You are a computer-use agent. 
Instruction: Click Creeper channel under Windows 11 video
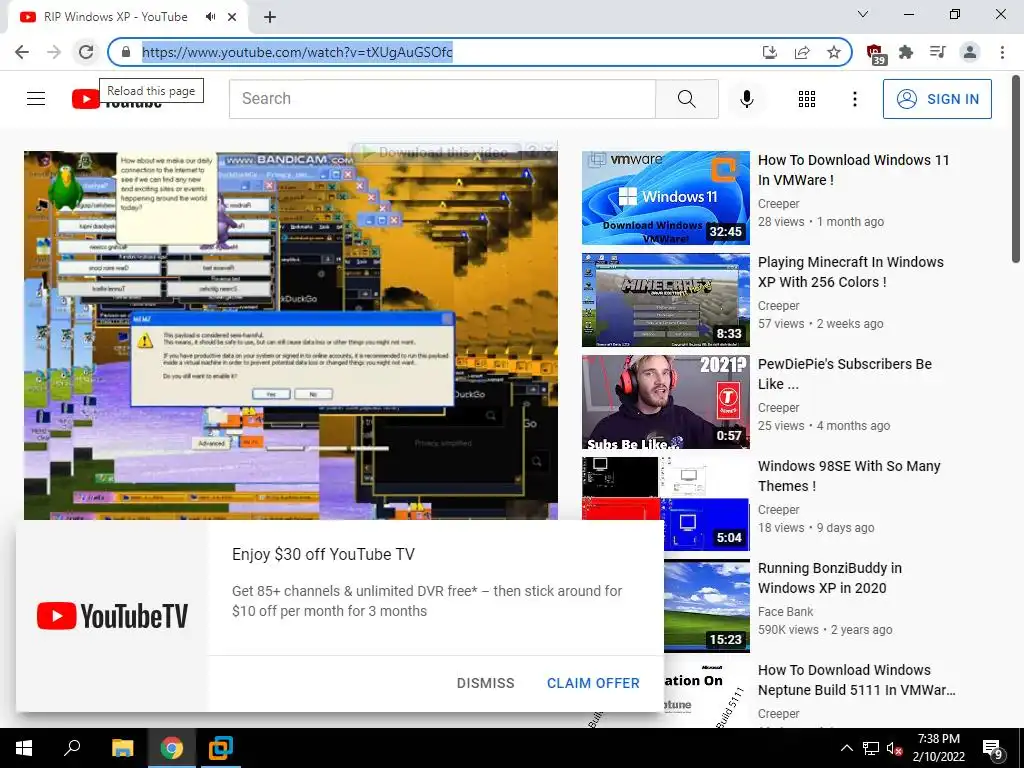[x=778, y=204]
